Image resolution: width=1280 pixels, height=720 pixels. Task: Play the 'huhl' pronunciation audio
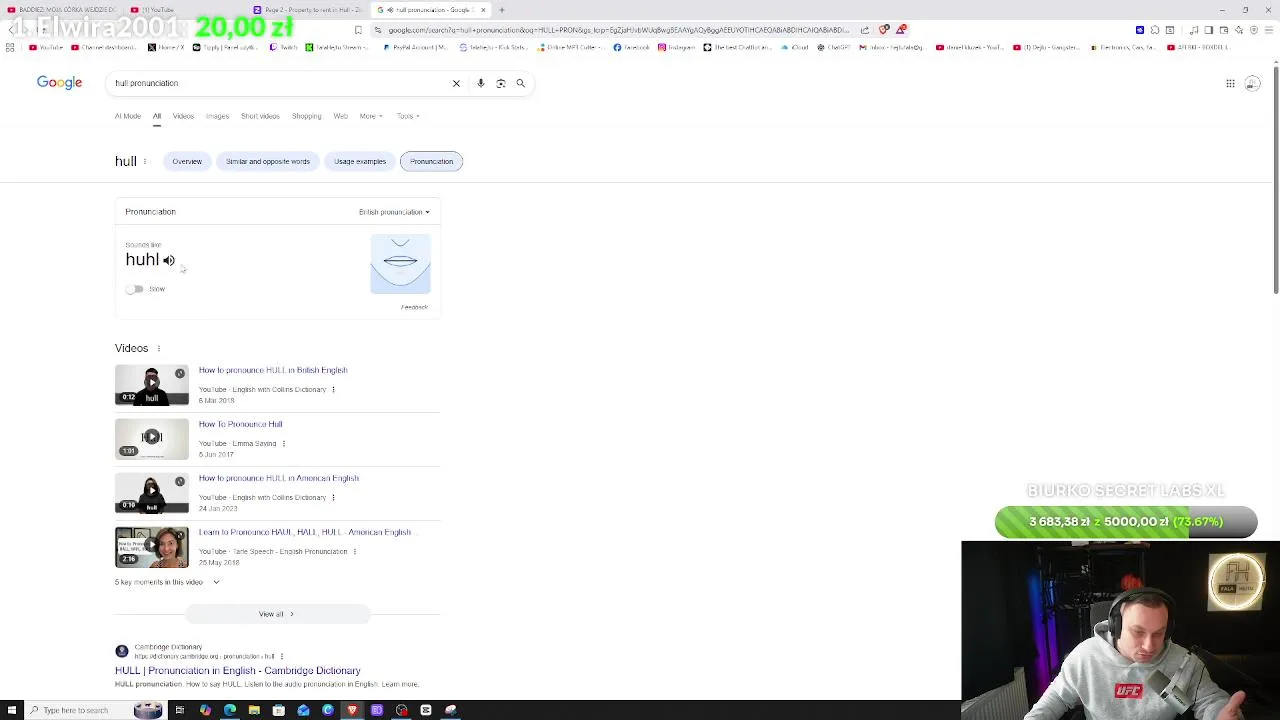click(169, 260)
